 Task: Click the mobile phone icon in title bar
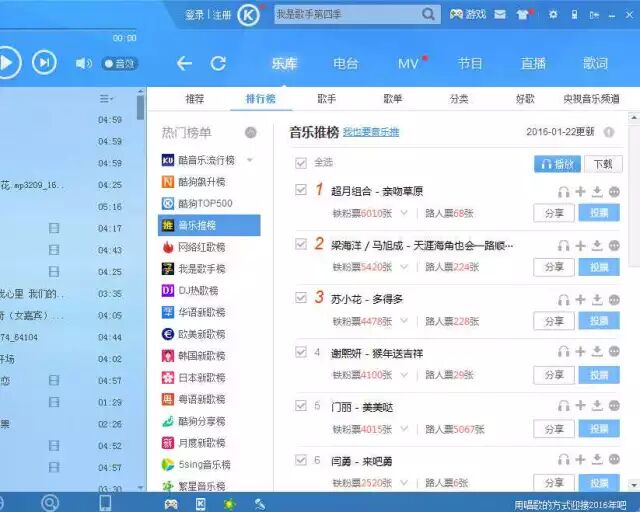(574, 15)
